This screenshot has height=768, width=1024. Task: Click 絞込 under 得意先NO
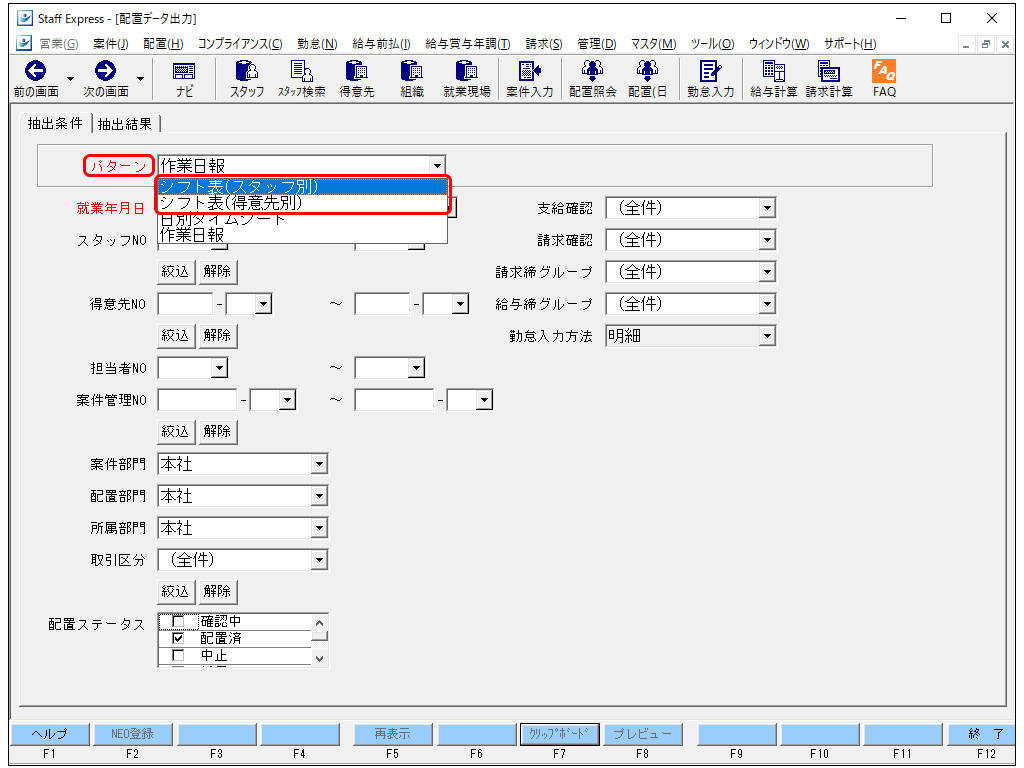tap(176, 335)
